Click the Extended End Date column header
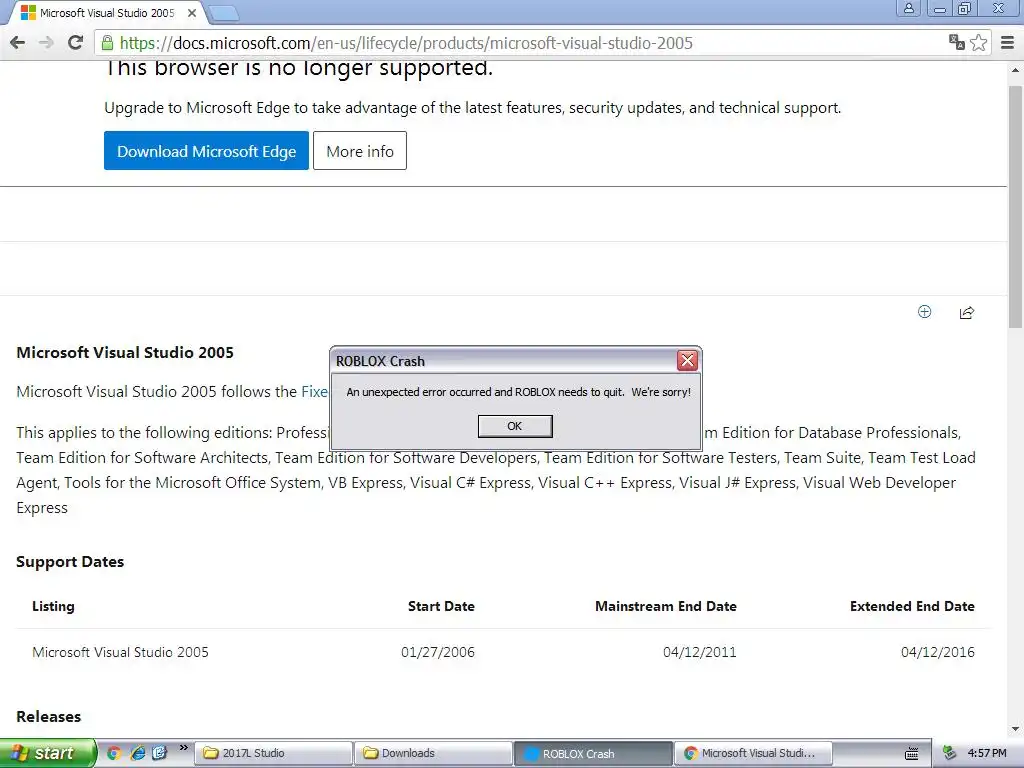This screenshot has height=768, width=1024. pyautogui.click(x=912, y=606)
